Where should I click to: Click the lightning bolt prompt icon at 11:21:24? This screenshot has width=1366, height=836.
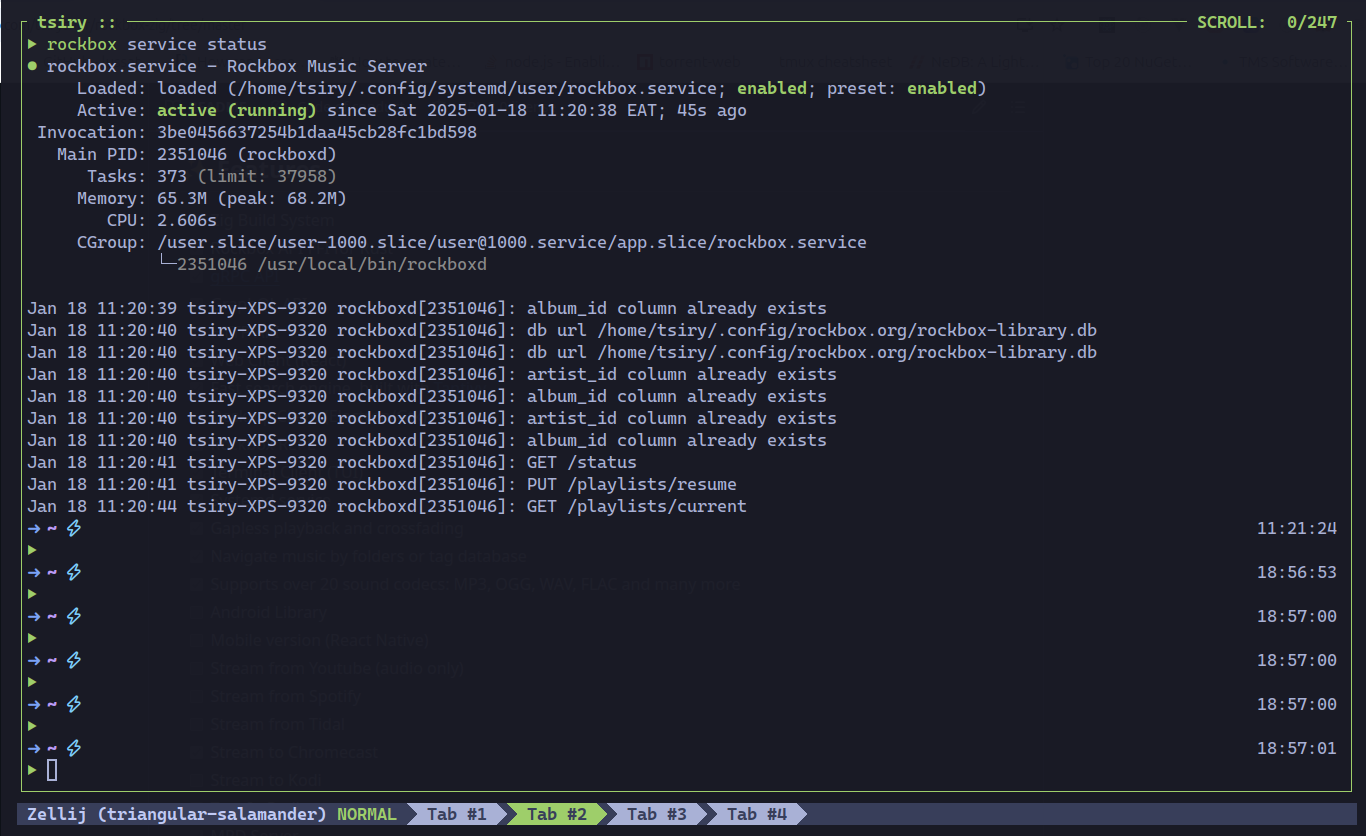[72, 528]
